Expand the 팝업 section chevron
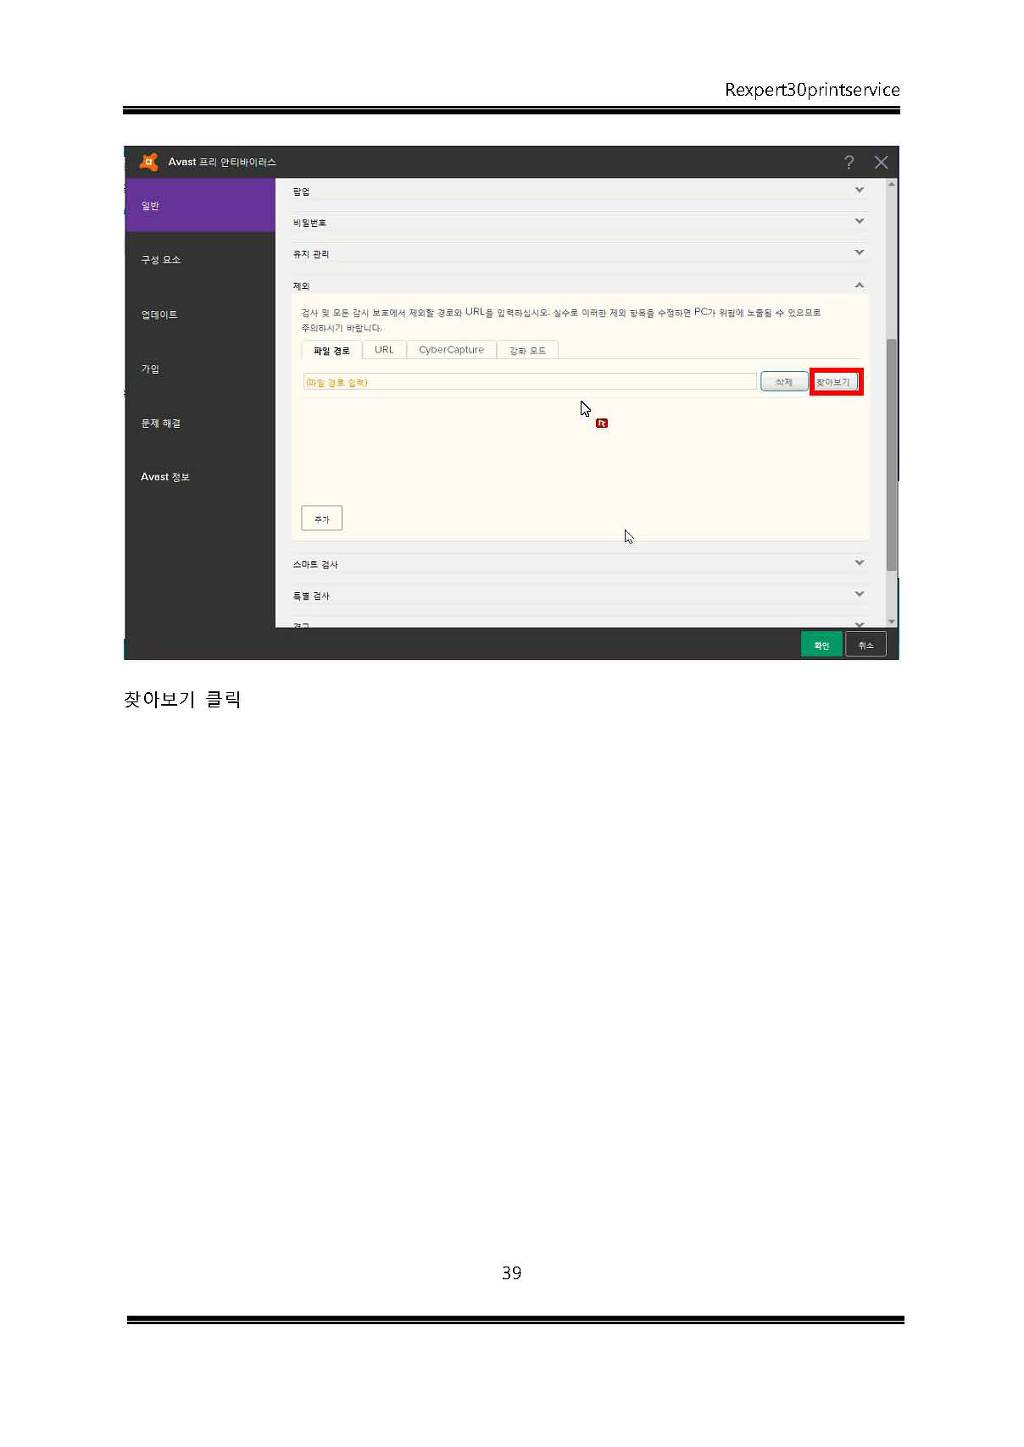 click(x=859, y=190)
